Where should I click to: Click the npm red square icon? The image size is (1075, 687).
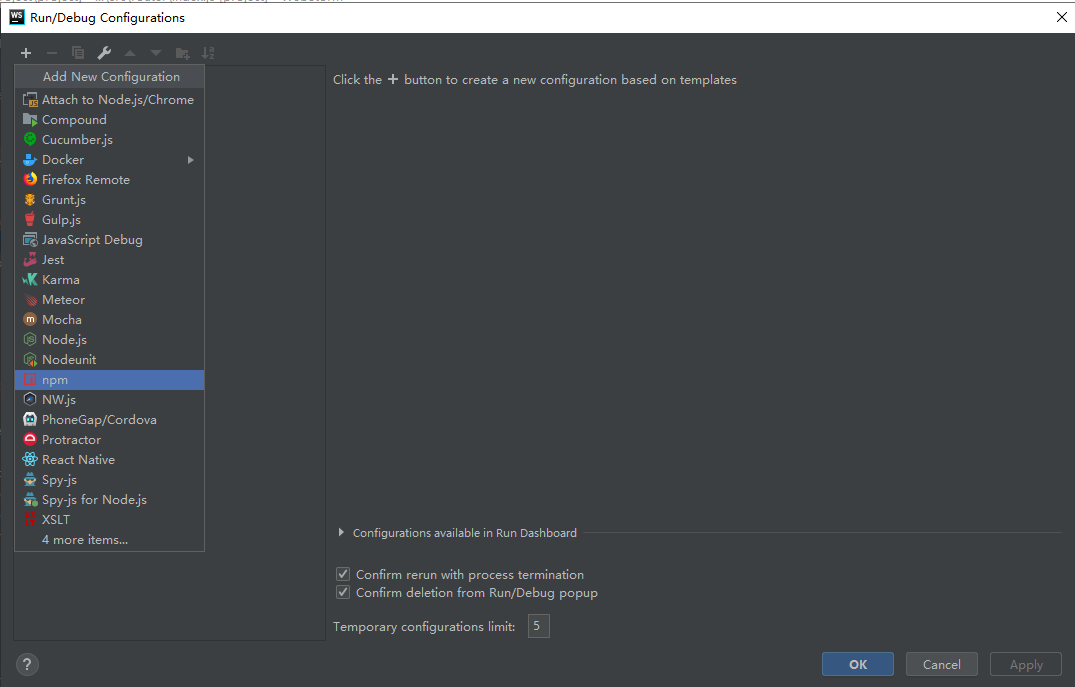(30, 379)
